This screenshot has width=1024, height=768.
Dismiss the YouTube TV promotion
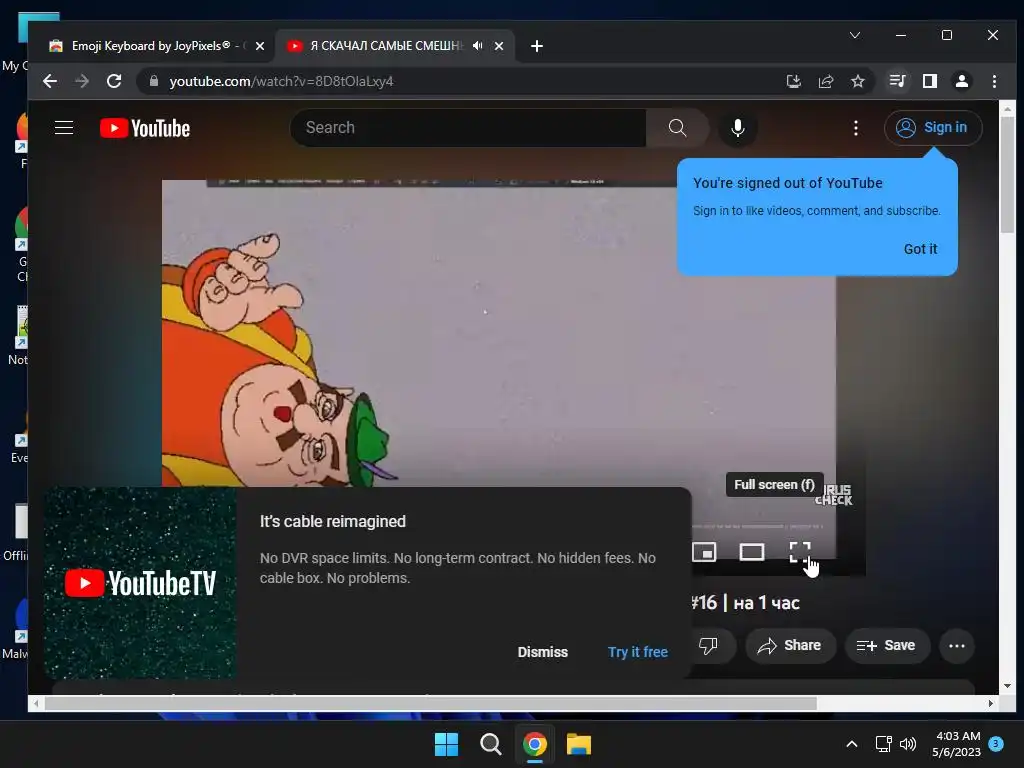[x=543, y=652]
